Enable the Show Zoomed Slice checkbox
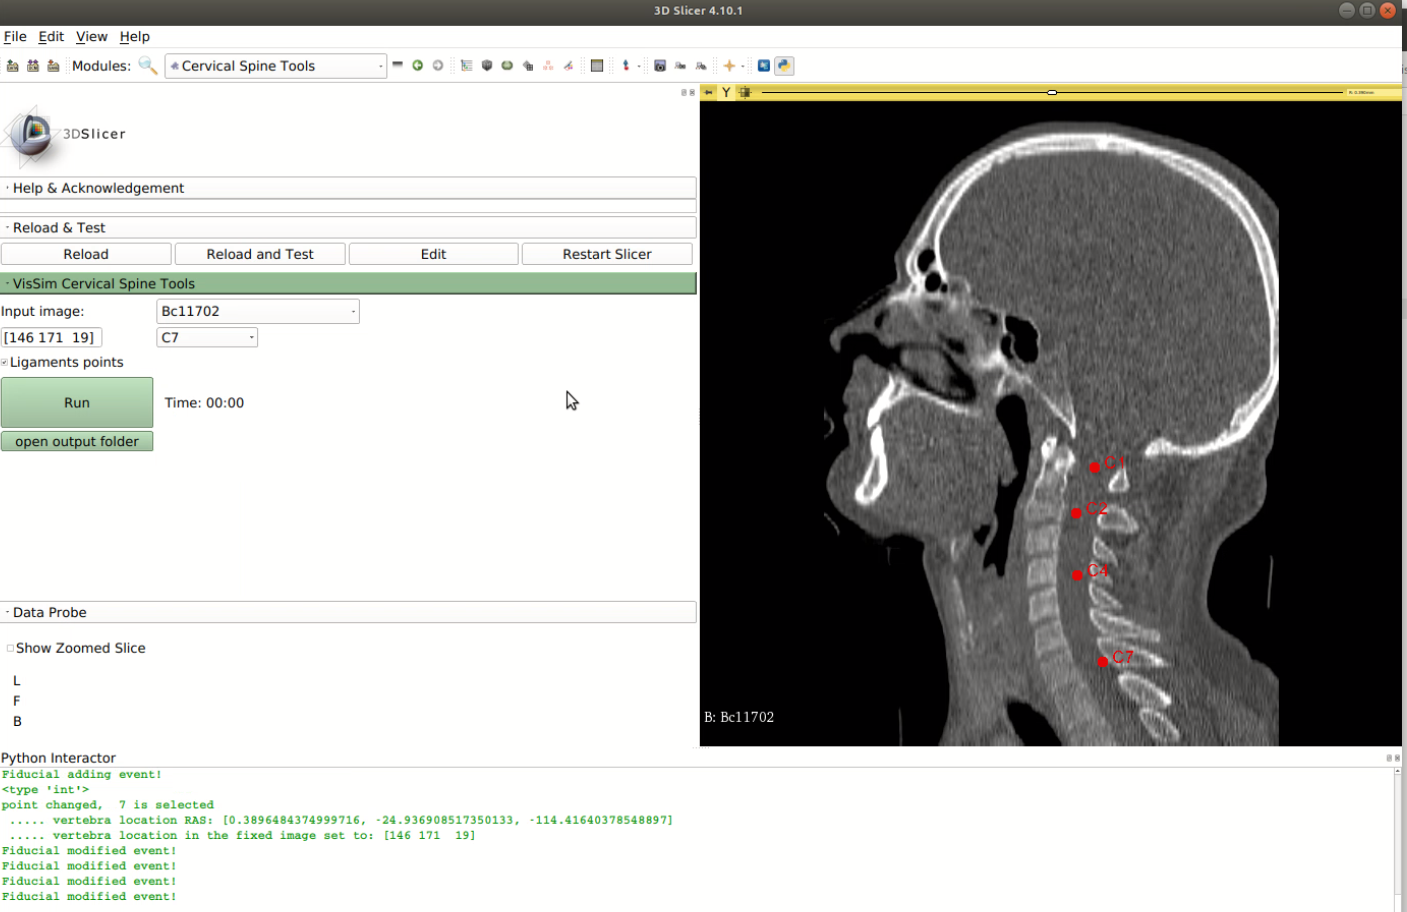 point(10,648)
